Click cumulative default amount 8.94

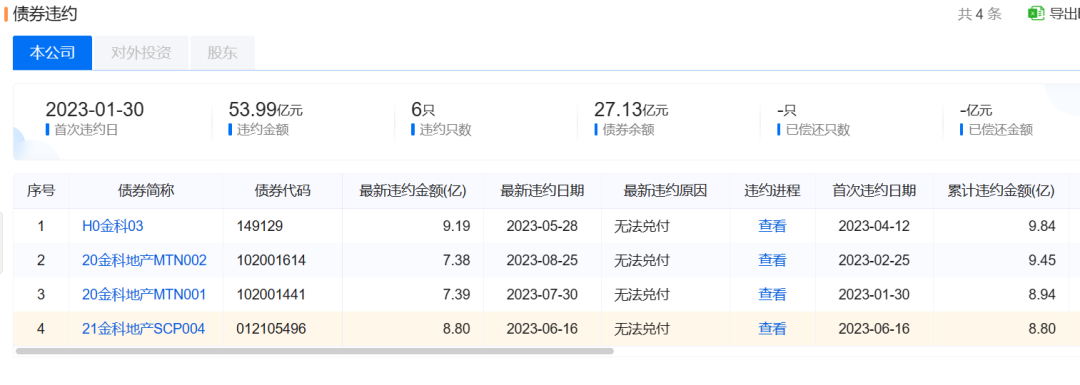click(1042, 295)
